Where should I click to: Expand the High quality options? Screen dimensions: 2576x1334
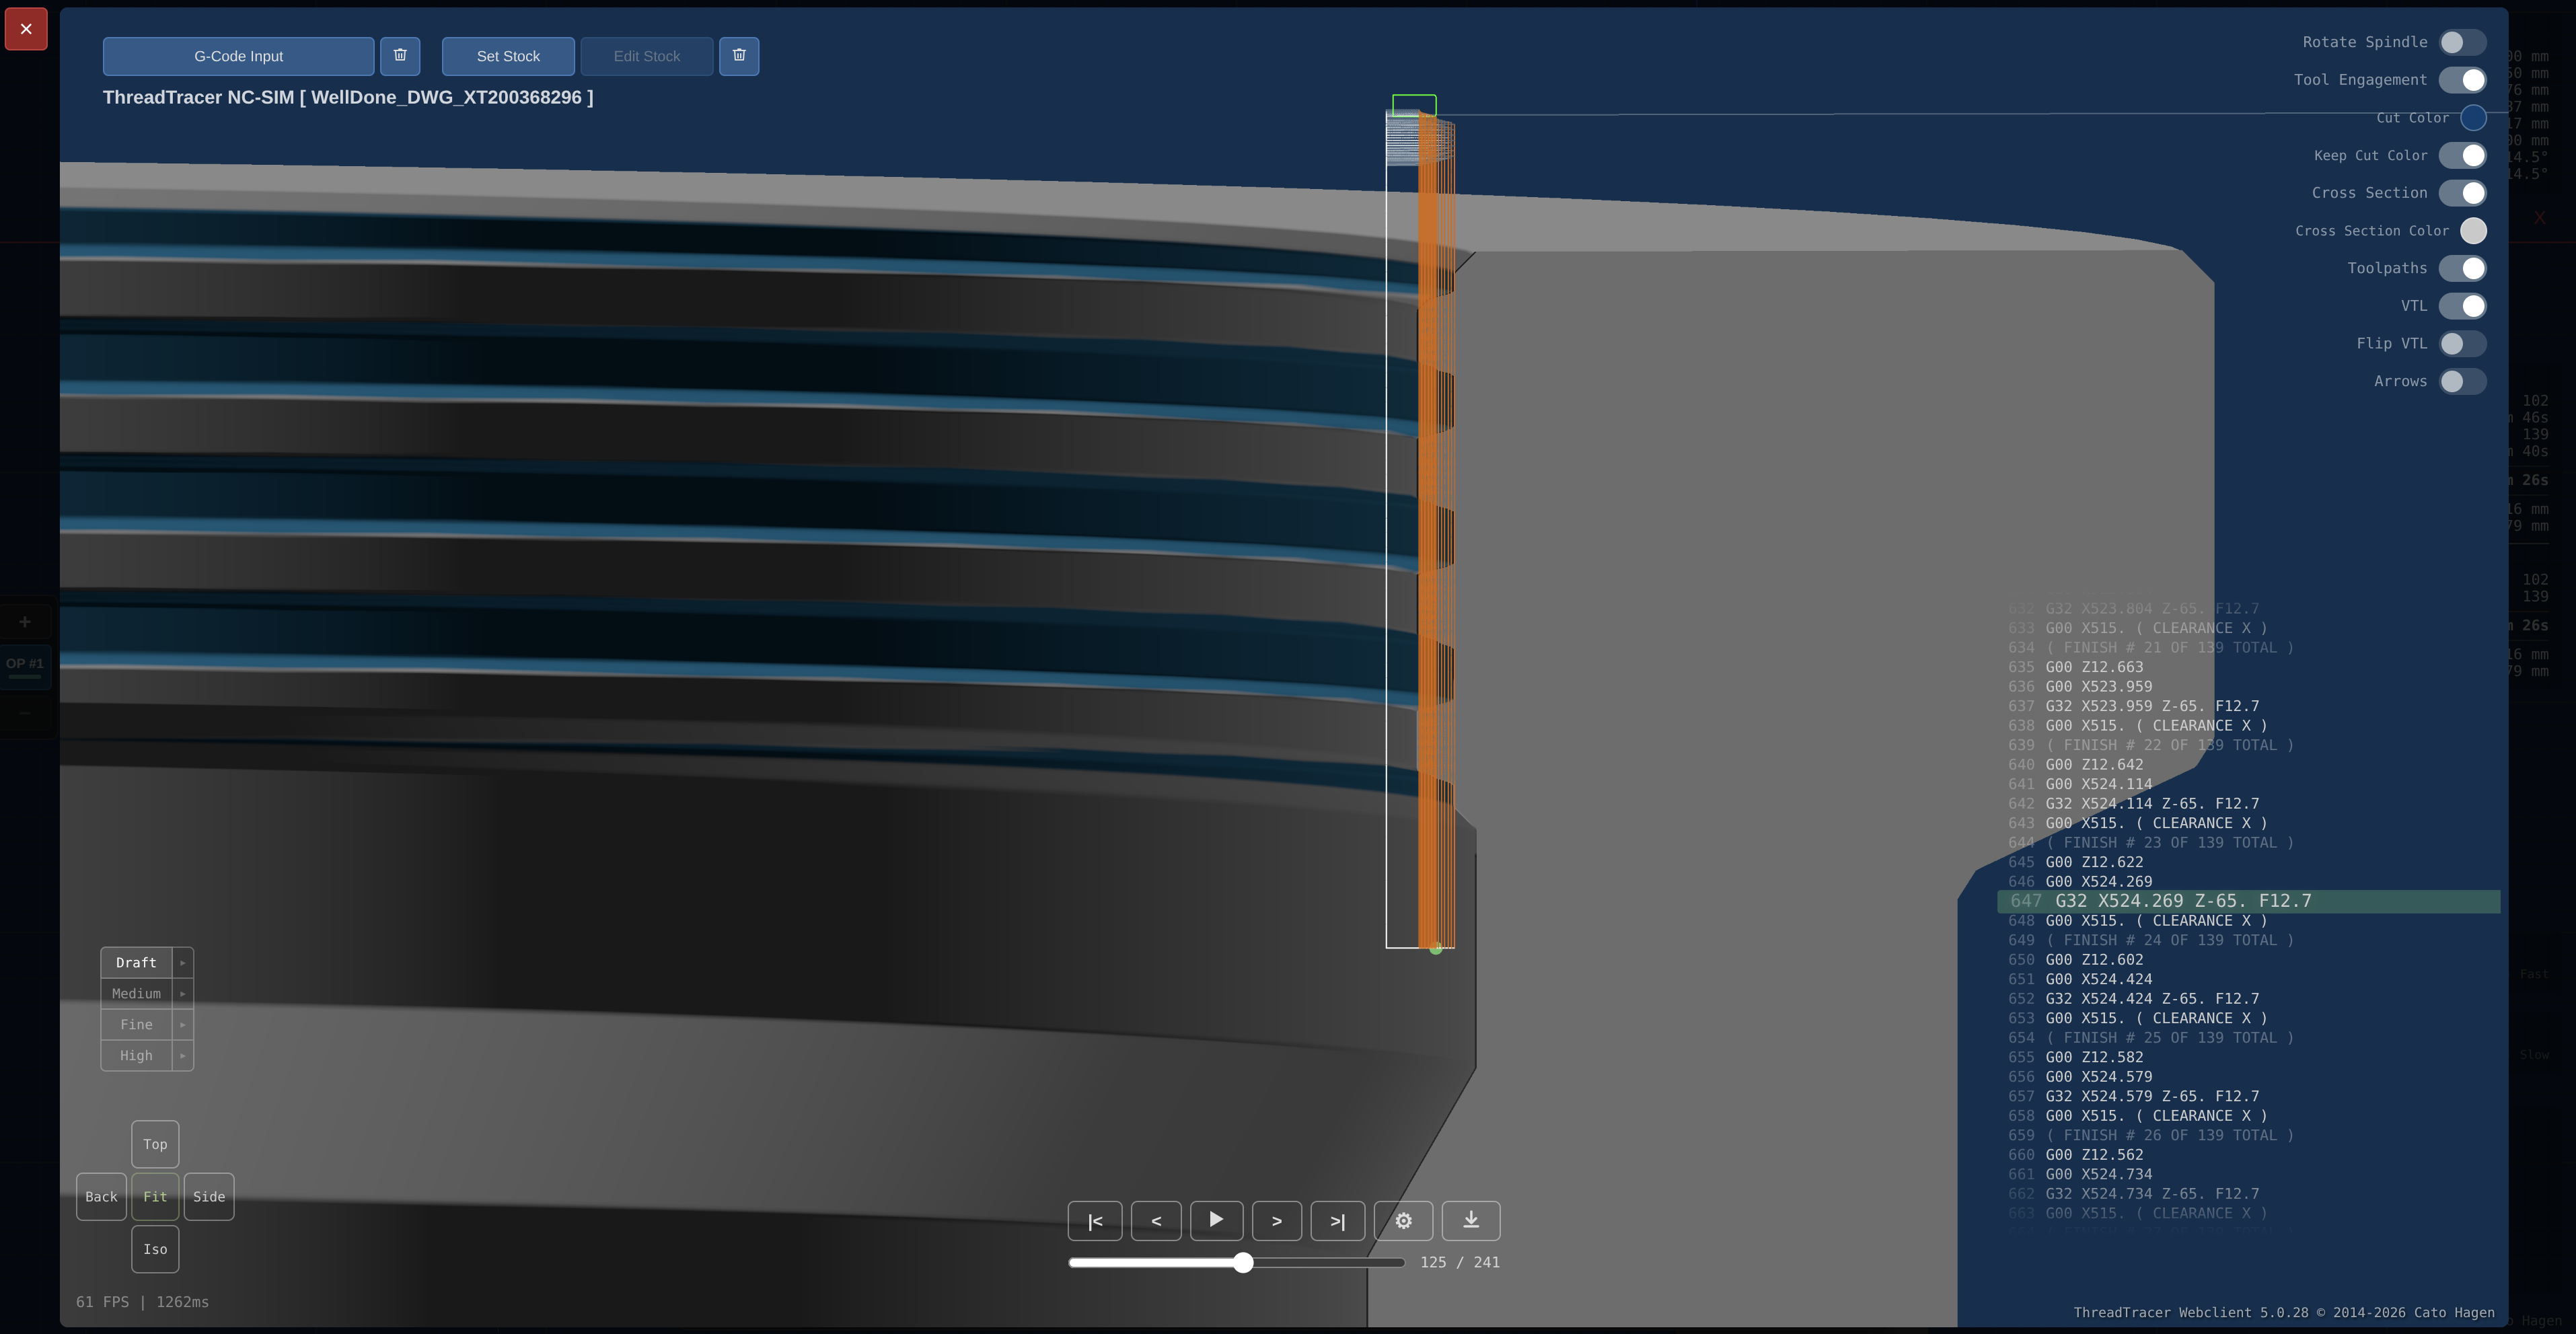pyautogui.click(x=183, y=1055)
